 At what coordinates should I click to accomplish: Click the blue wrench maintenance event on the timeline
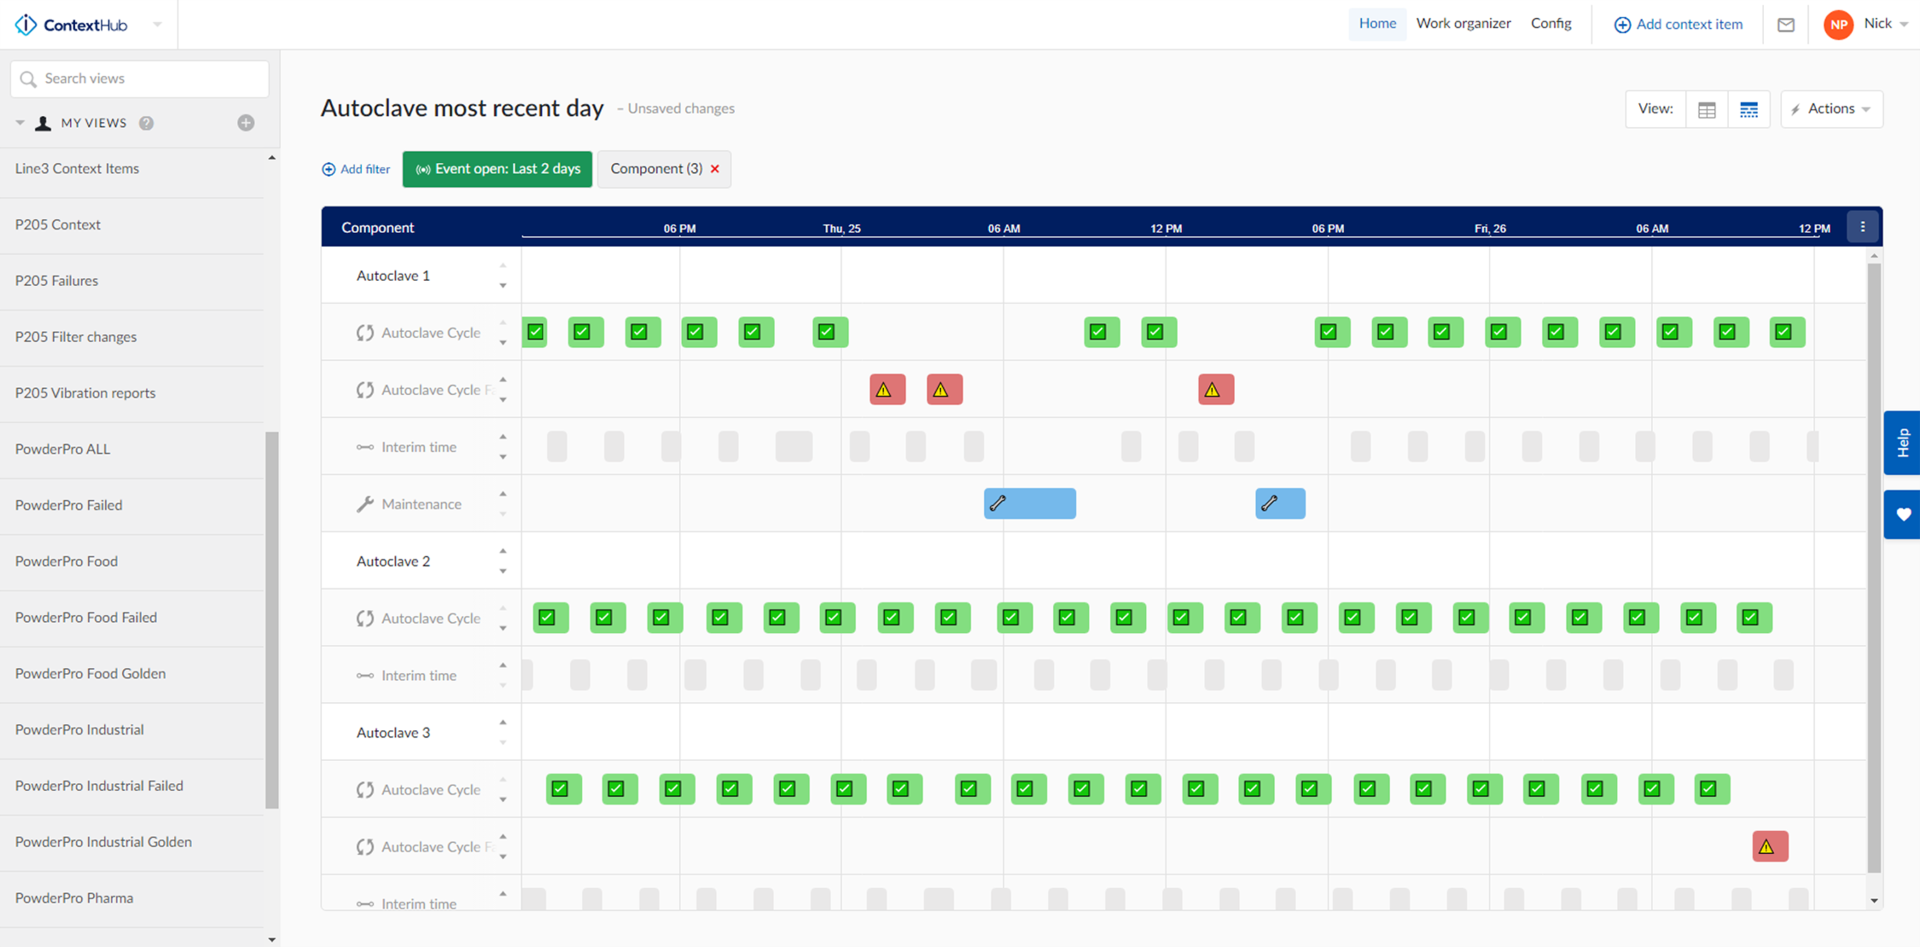1029,503
